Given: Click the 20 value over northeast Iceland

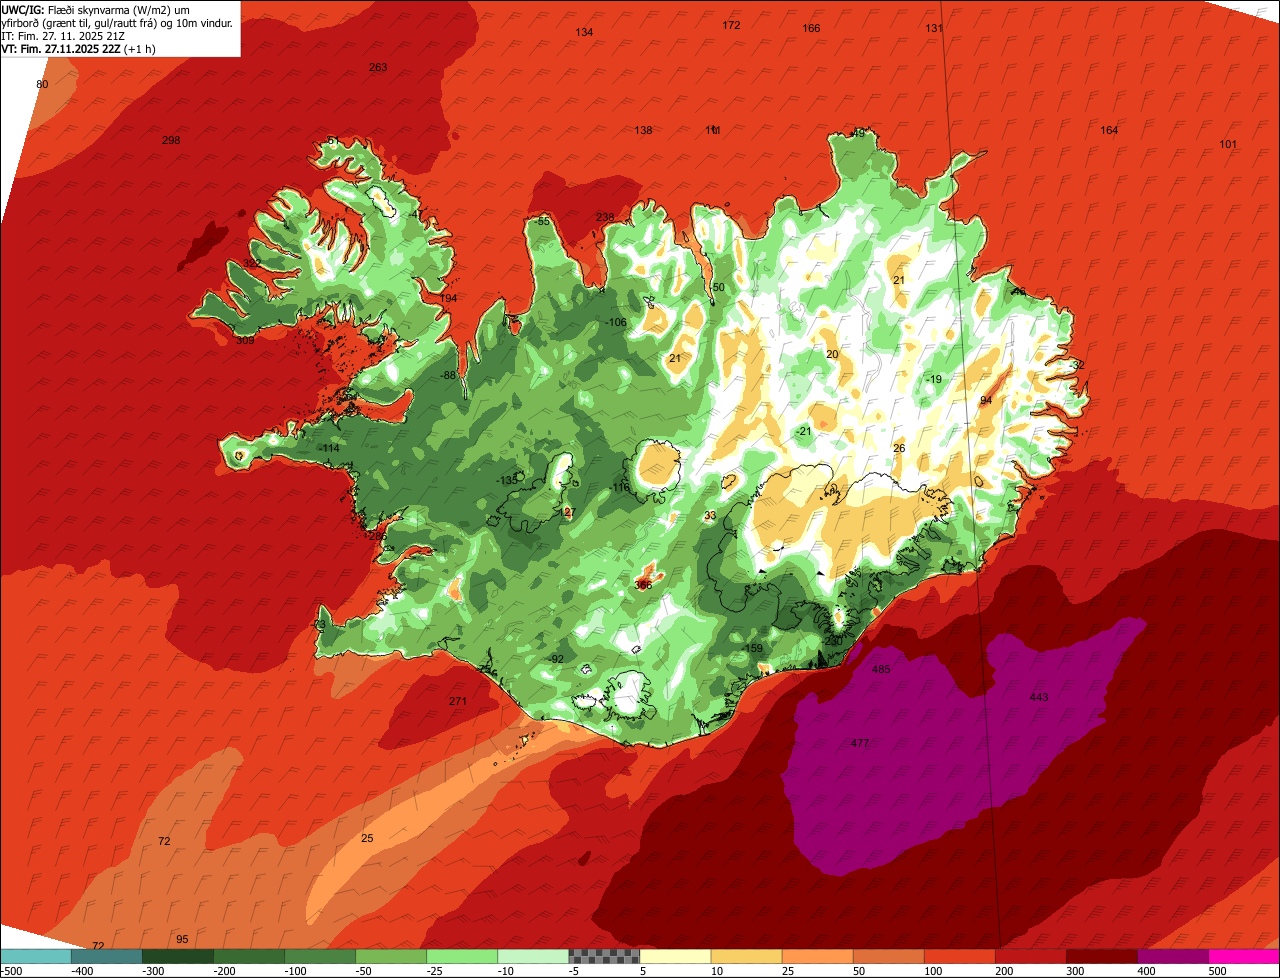Looking at the screenshot, I should pos(832,354).
